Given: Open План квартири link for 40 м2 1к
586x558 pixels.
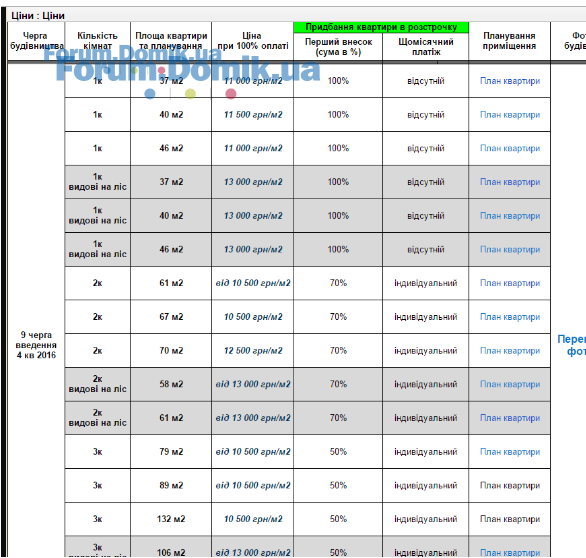Looking at the screenshot, I should (510, 115).
